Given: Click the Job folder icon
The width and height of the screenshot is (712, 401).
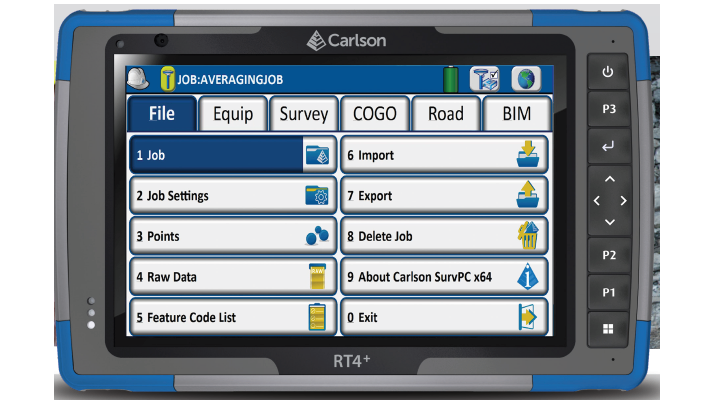Looking at the screenshot, I should pyautogui.click(x=317, y=155).
